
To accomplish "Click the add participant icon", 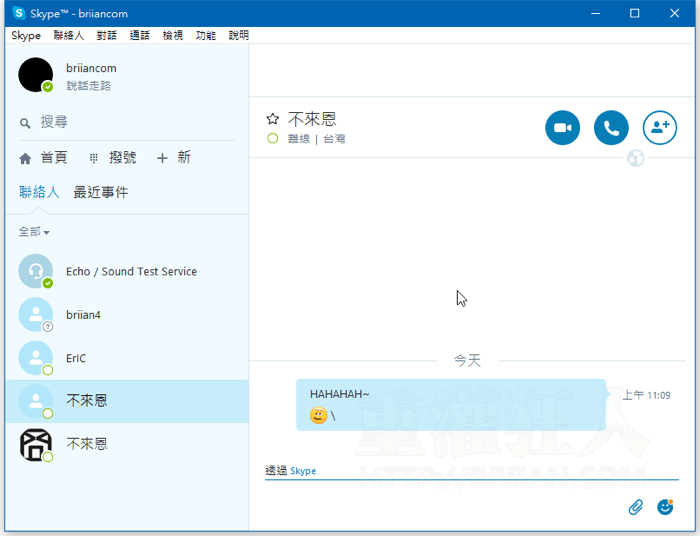I will (659, 128).
